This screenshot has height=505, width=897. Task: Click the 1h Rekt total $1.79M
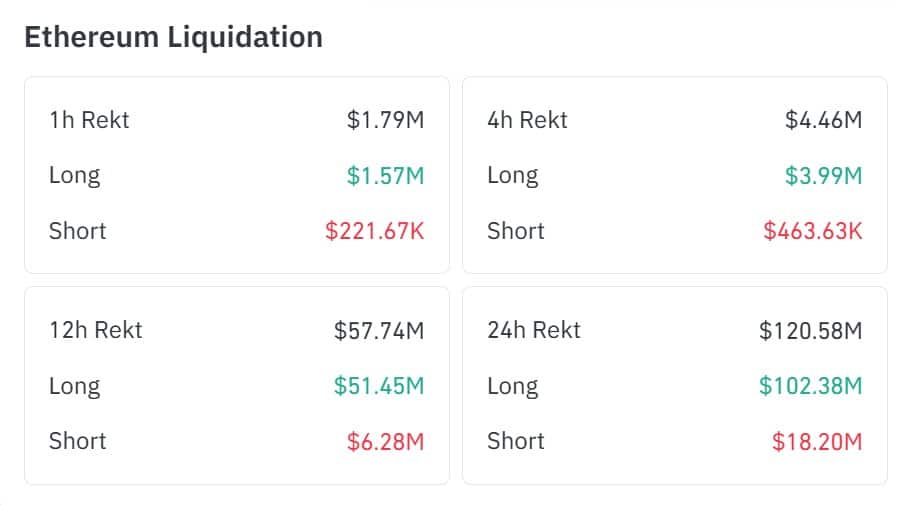click(x=385, y=120)
